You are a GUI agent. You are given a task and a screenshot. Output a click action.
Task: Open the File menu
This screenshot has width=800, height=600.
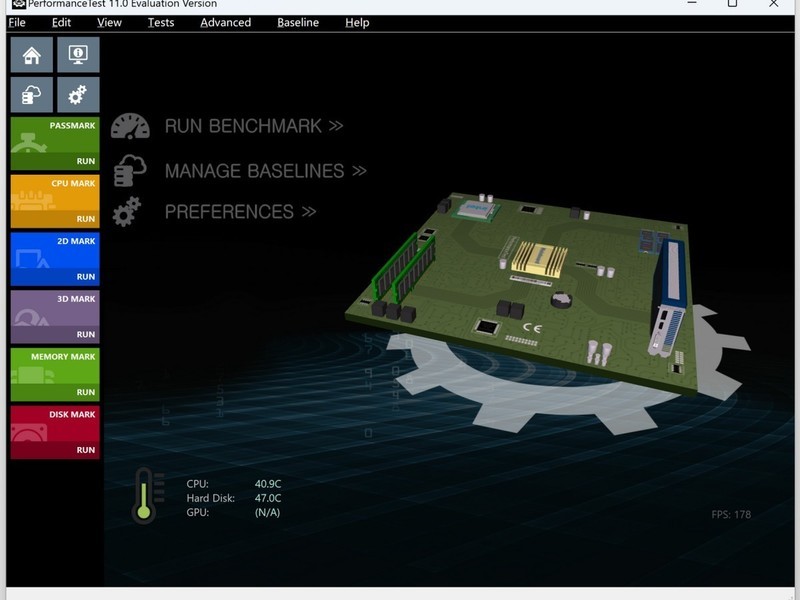(x=17, y=22)
